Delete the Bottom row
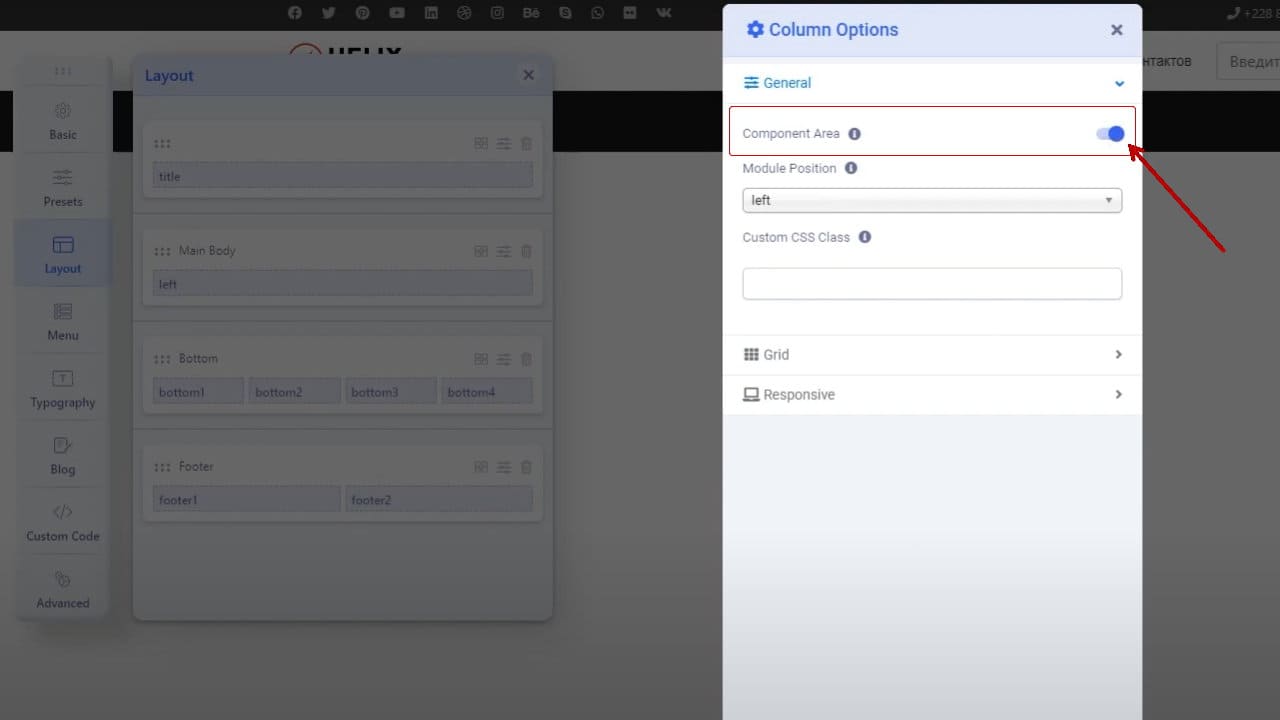The height and width of the screenshot is (720, 1280). (x=526, y=359)
